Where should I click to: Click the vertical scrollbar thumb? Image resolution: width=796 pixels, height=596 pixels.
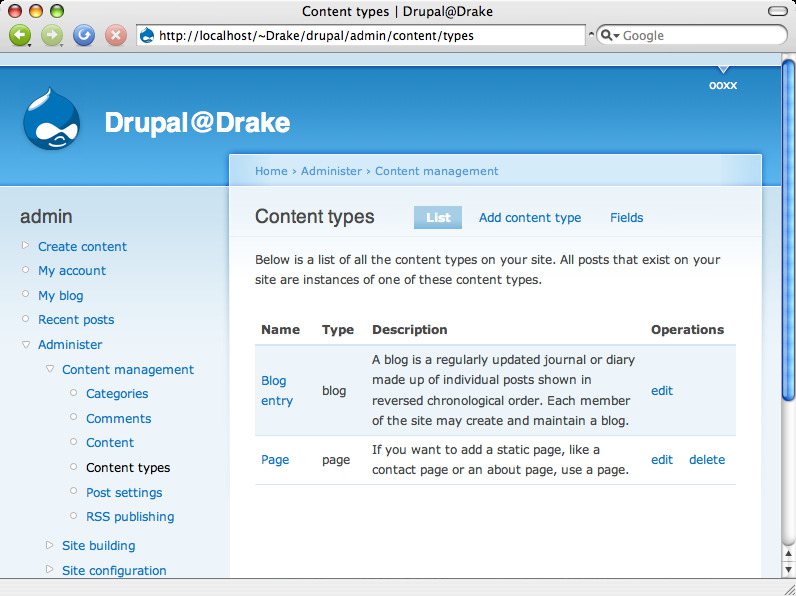click(x=788, y=229)
